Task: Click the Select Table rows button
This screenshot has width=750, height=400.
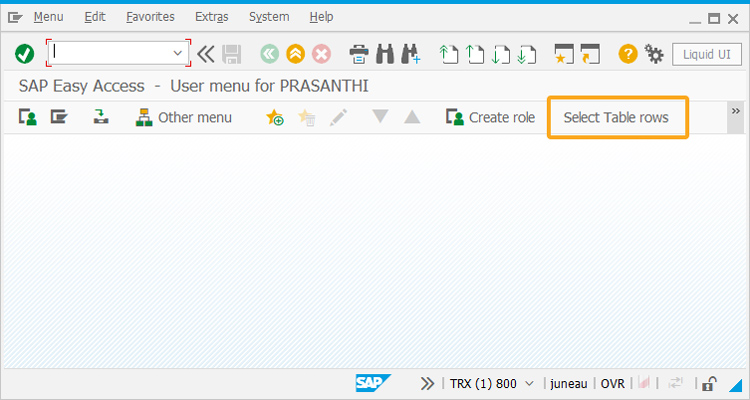Action: (616, 117)
